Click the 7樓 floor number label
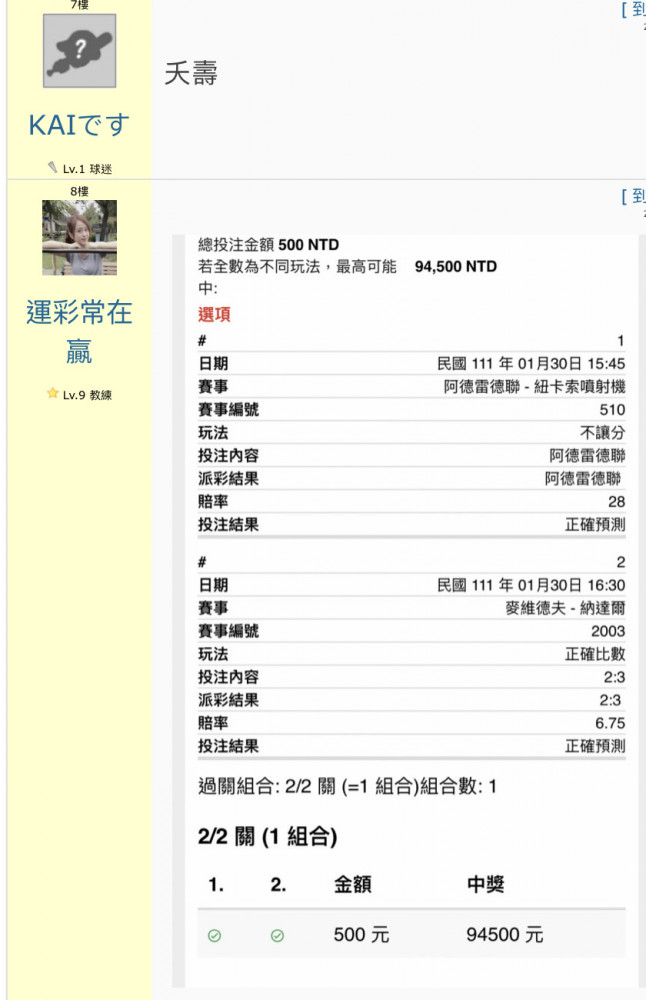 click(79, 5)
